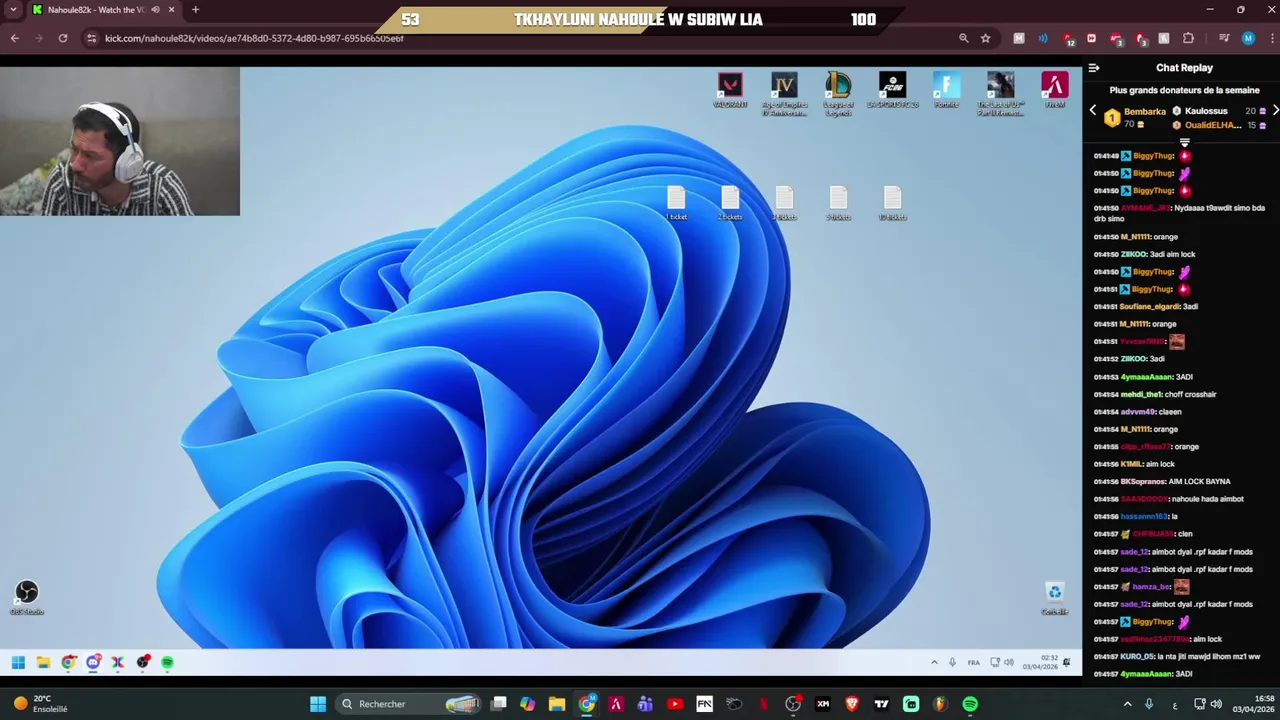The image size is (1280, 720).
Task: Open Brave browser from the taskbar
Action: tap(852, 704)
